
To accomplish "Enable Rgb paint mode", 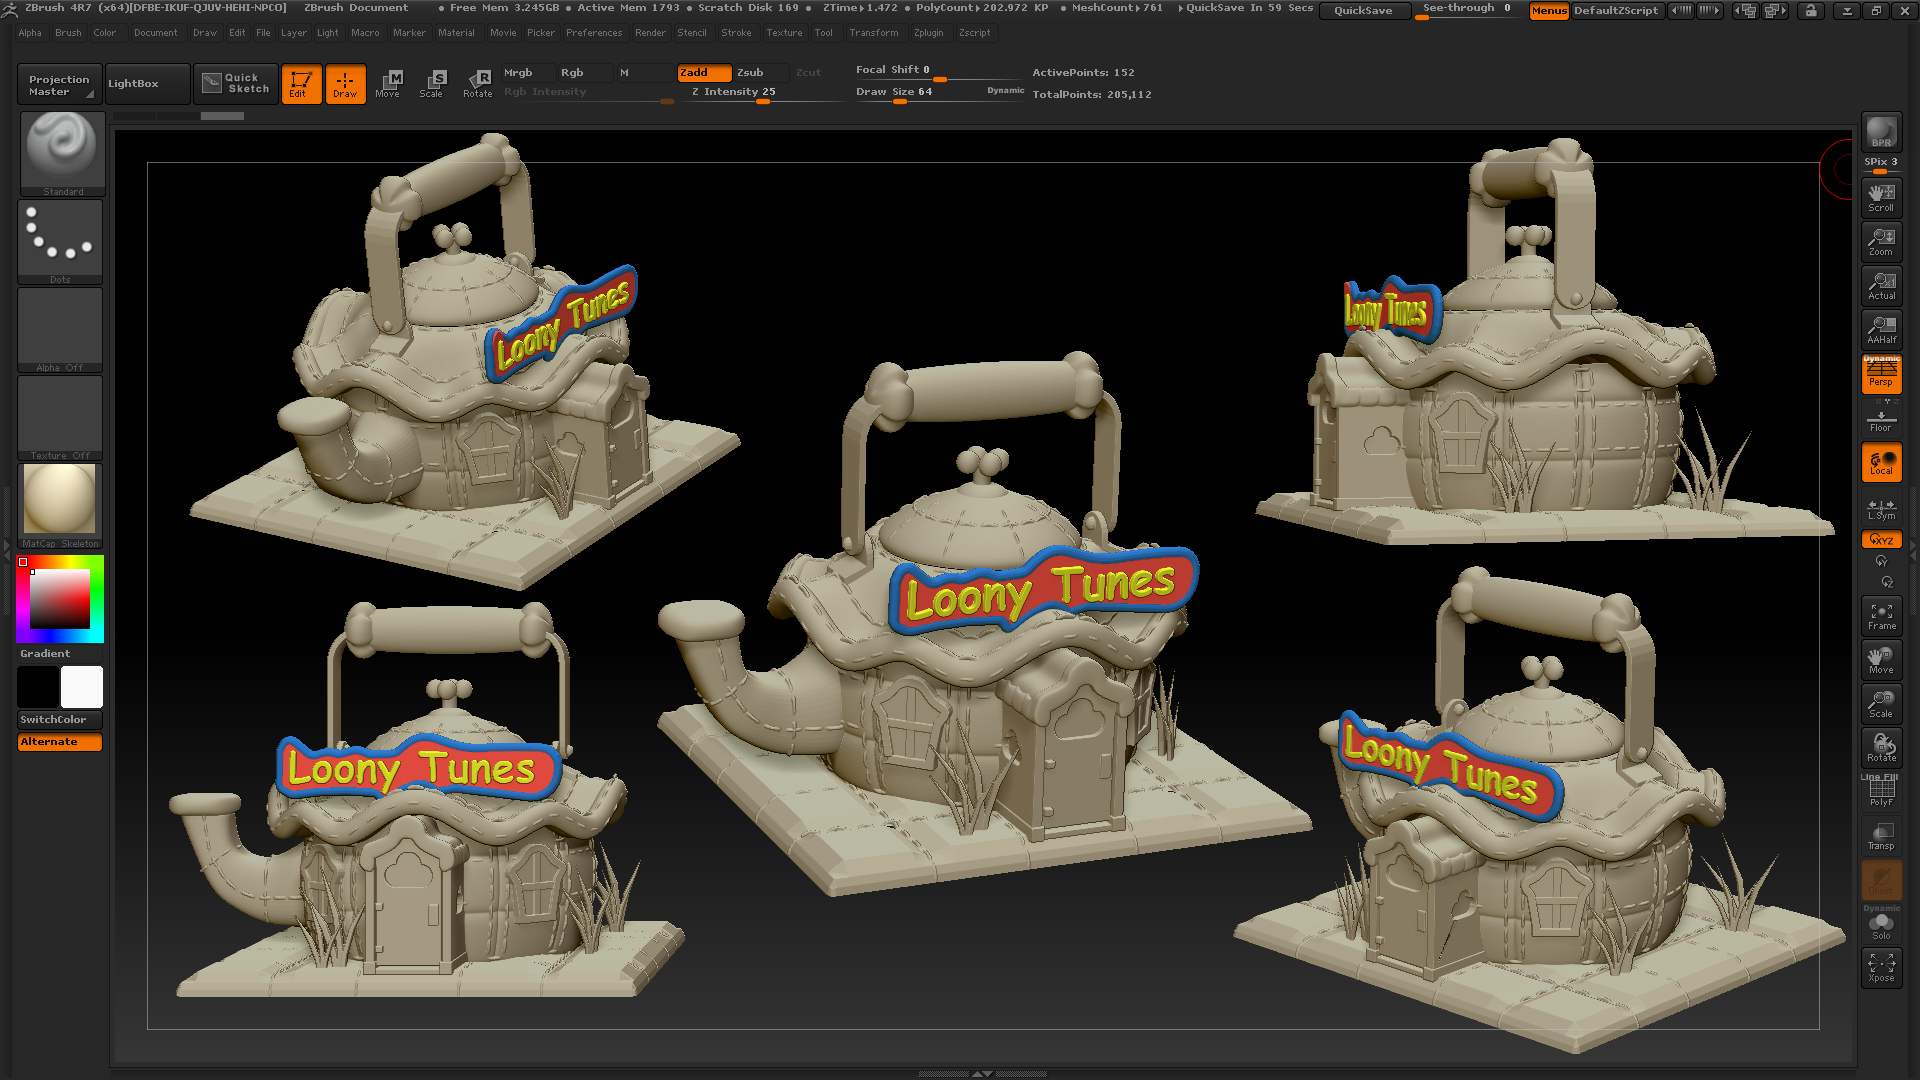I will [584, 73].
